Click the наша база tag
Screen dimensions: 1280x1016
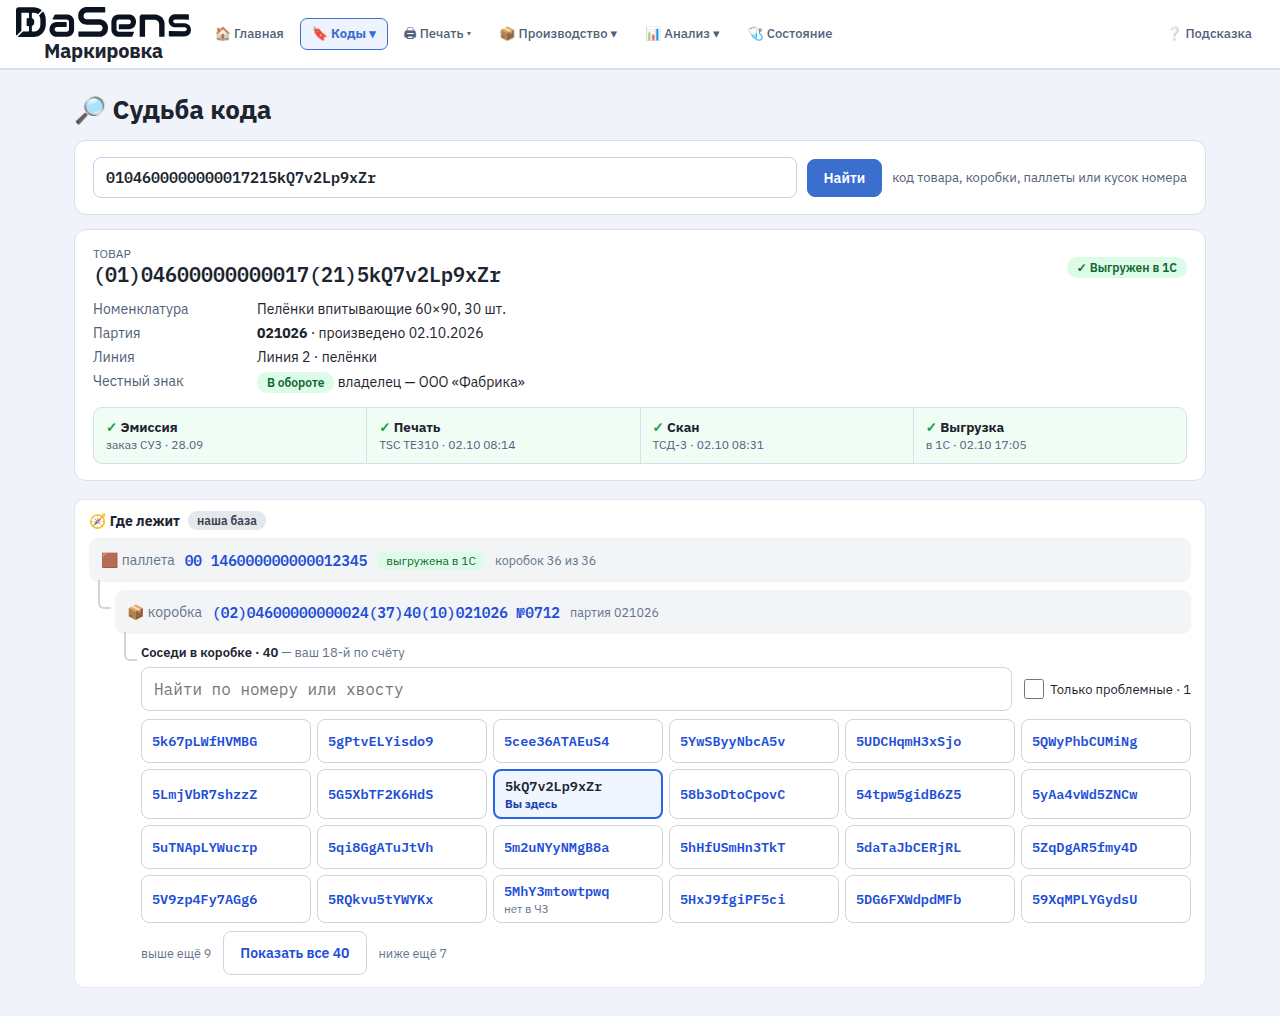[x=227, y=521]
